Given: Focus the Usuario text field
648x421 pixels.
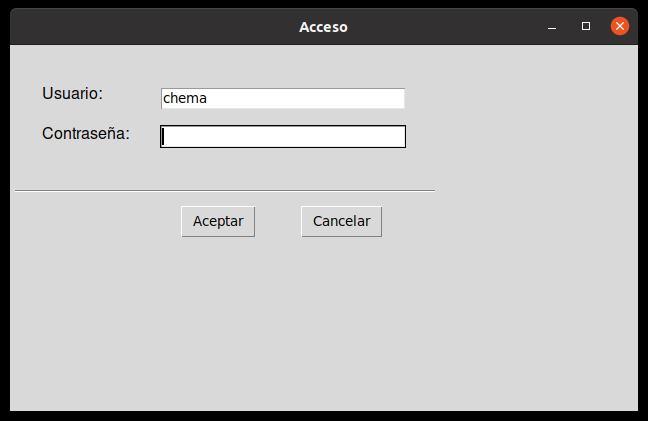Looking at the screenshot, I should pos(283,98).
